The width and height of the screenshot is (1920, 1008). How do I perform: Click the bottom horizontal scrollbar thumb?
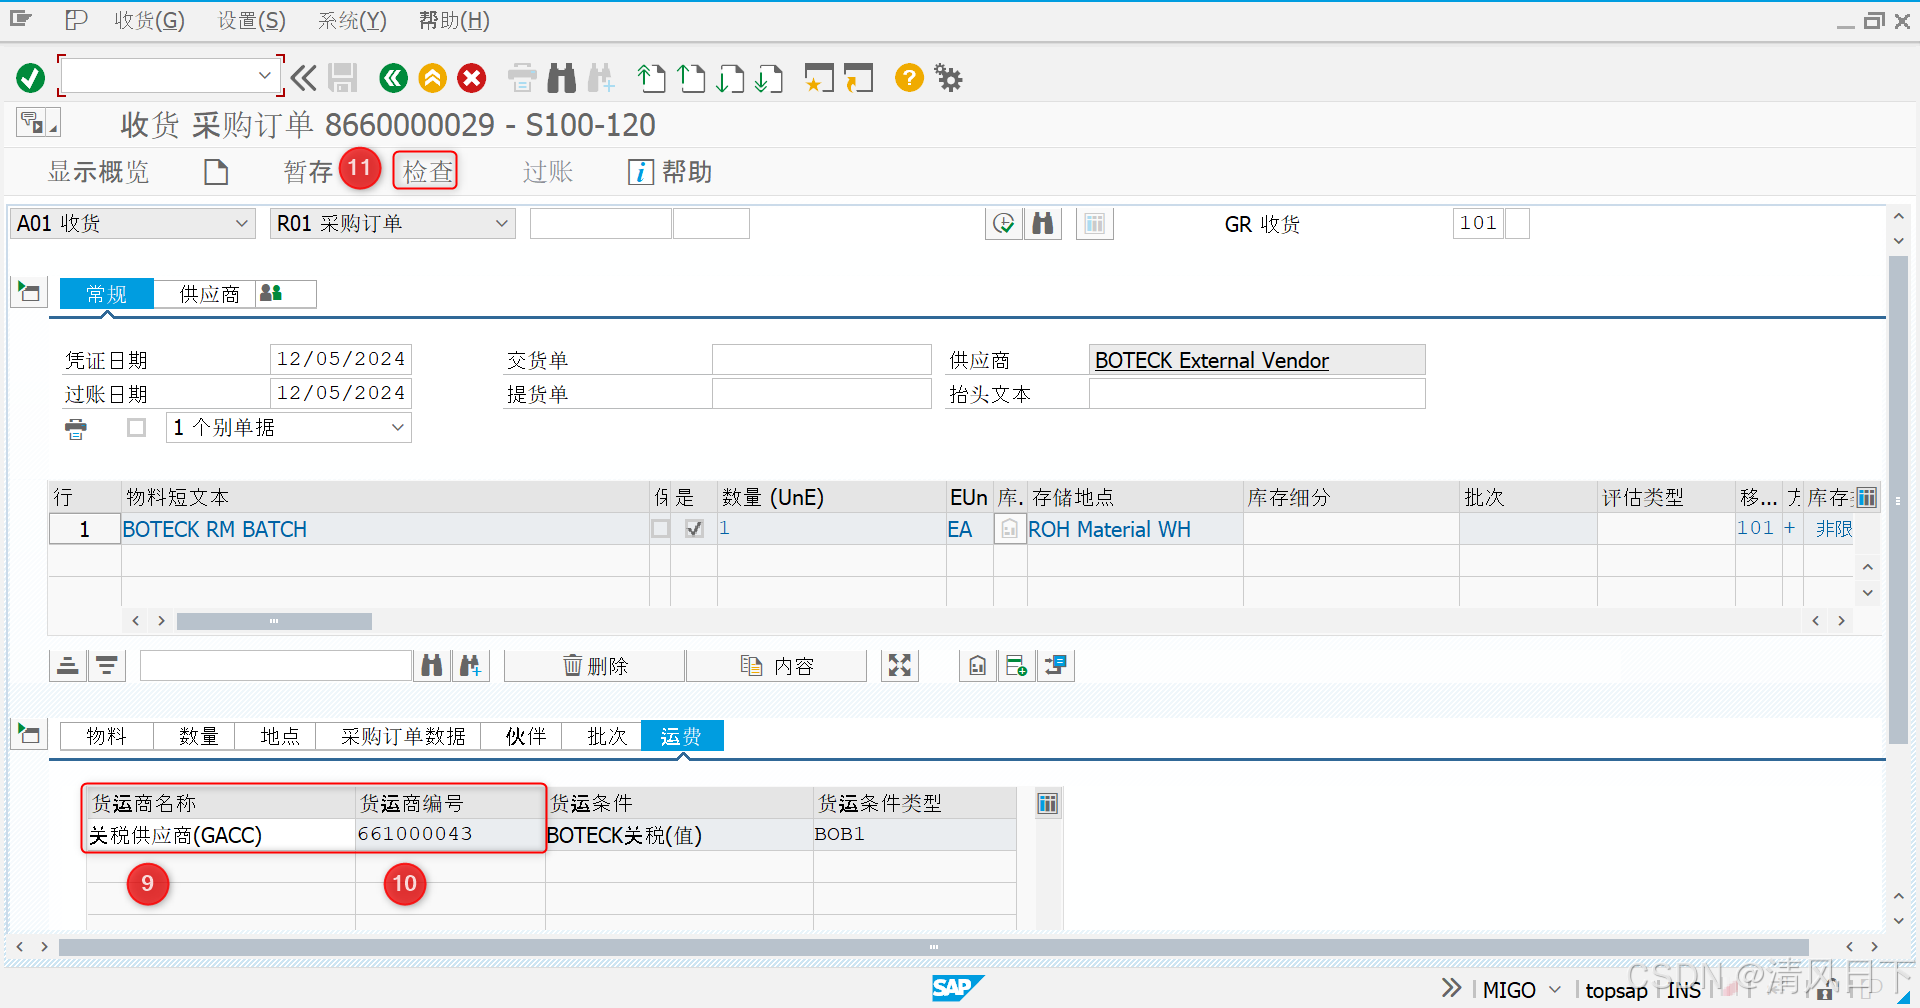coord(933,946)
